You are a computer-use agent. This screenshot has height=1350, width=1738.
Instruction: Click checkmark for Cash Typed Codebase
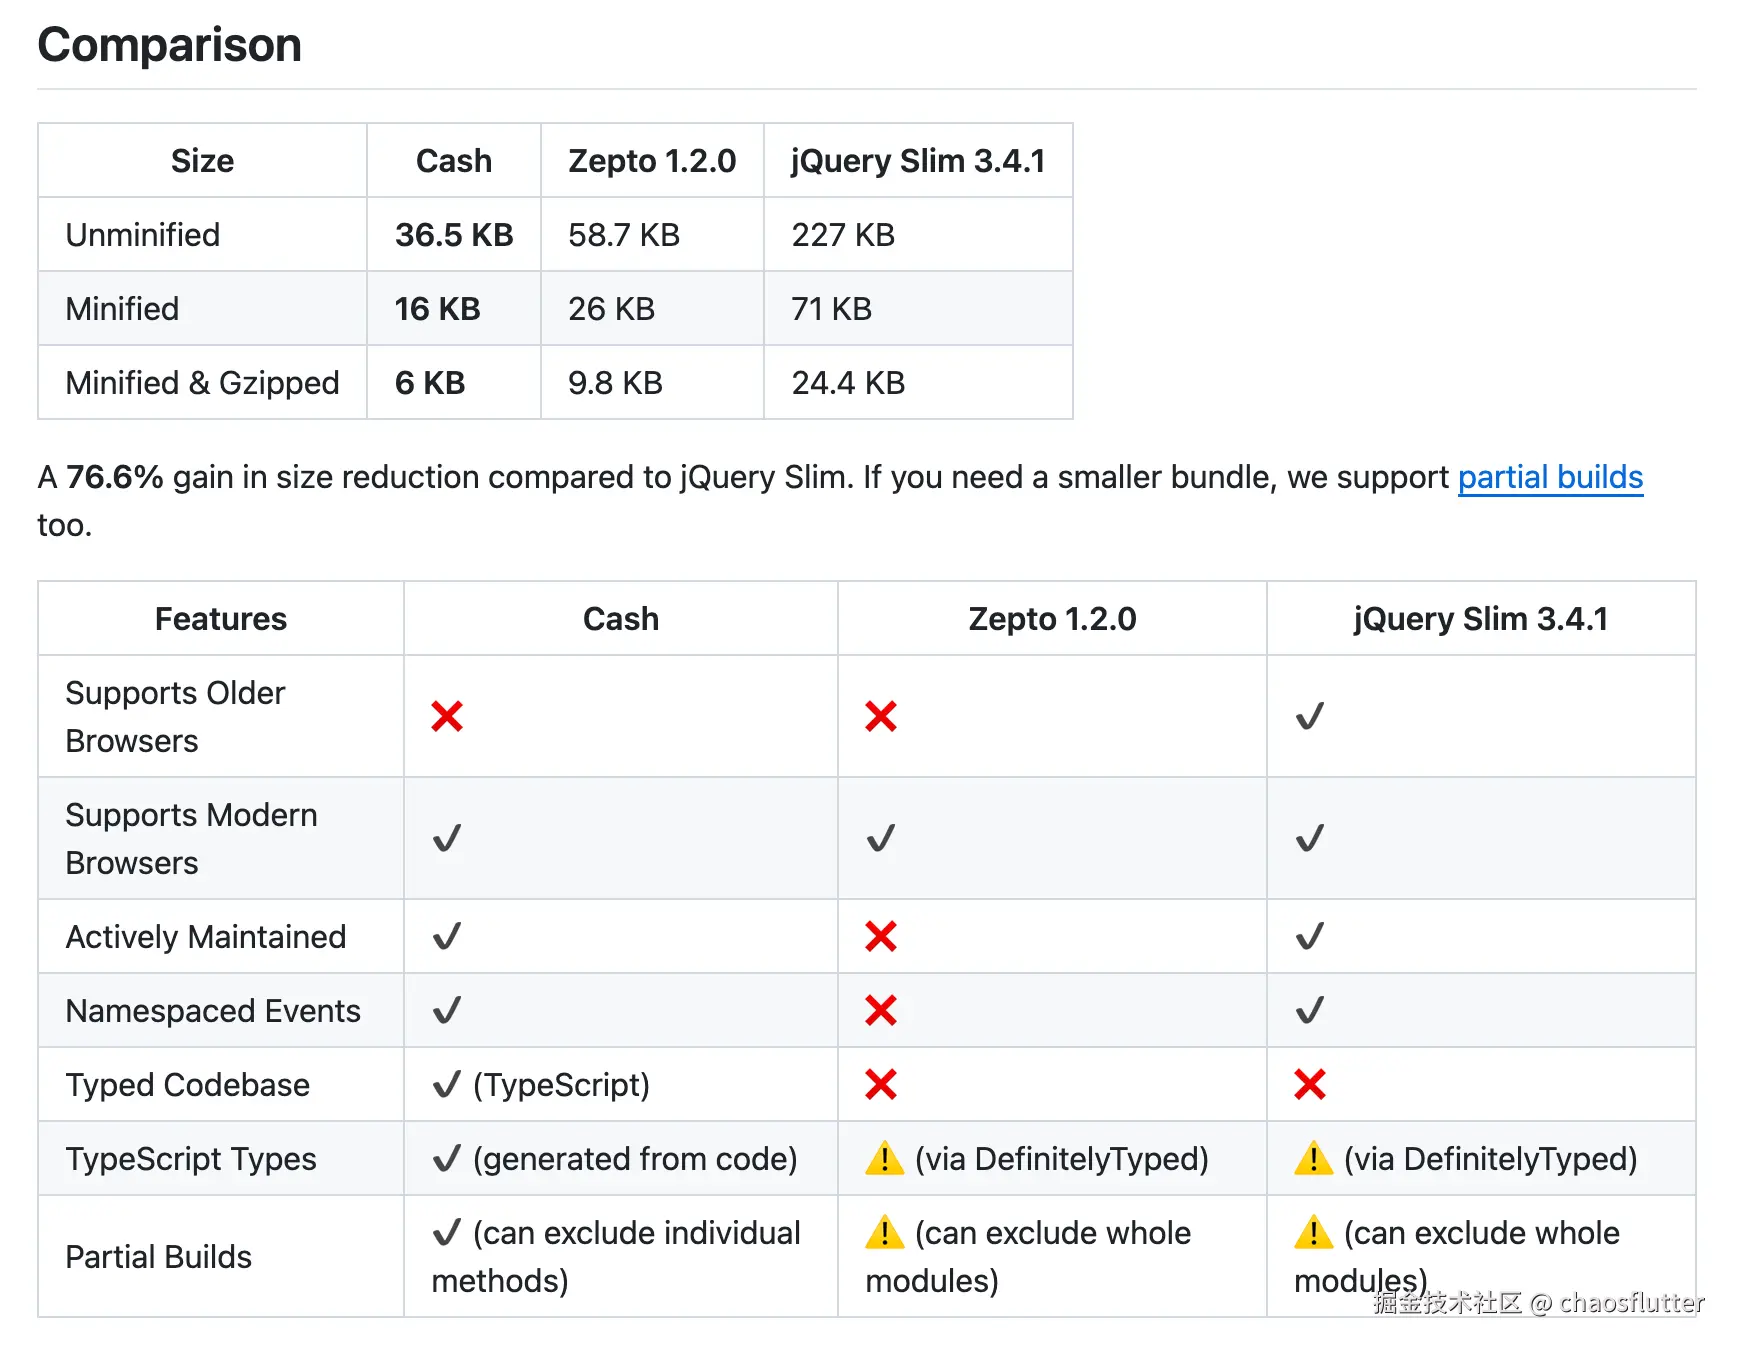[447, 1084]
